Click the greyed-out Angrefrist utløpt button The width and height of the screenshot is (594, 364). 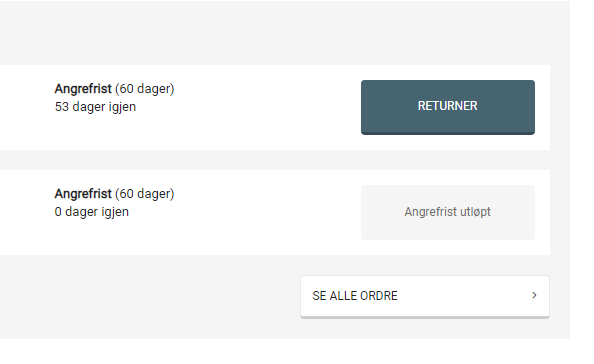[448, 212]
